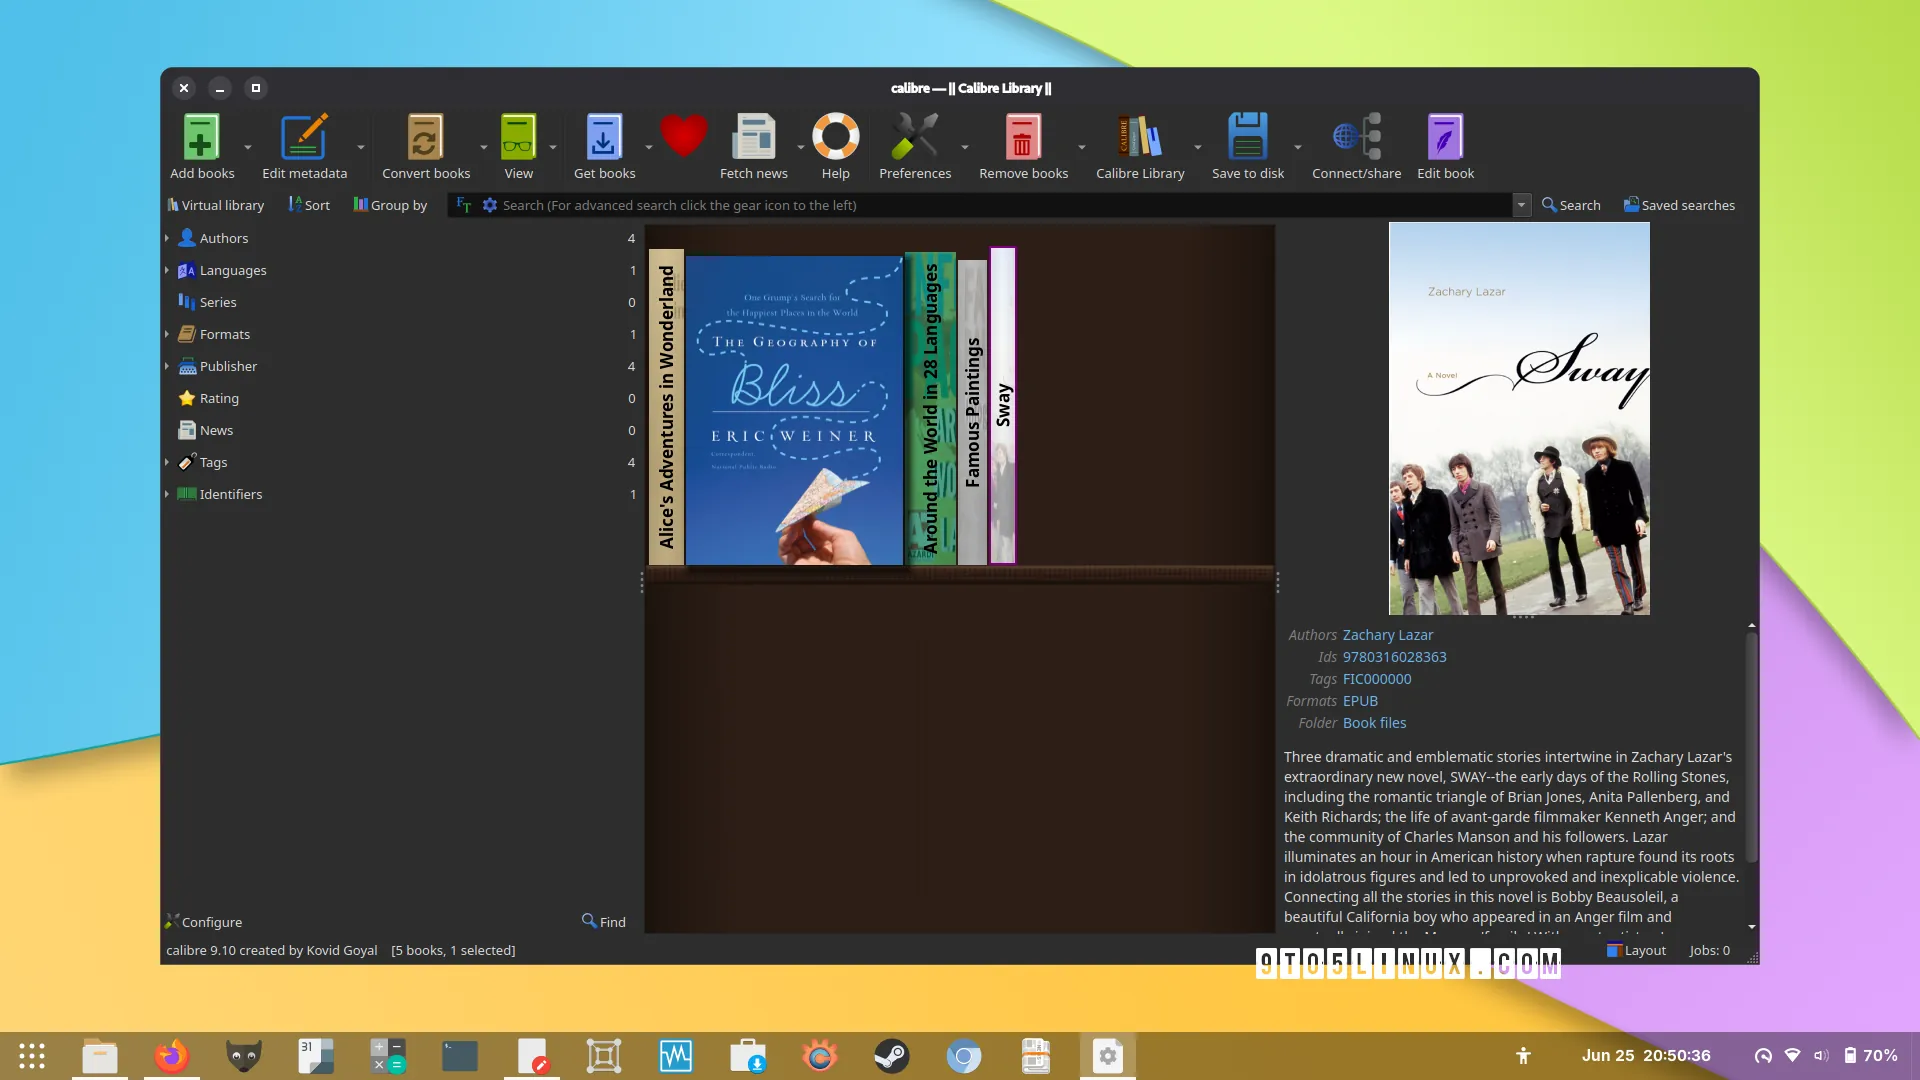Screen dimensions: 1920x1080
Task: Focus the search input field
Action: pos(1005,205)
